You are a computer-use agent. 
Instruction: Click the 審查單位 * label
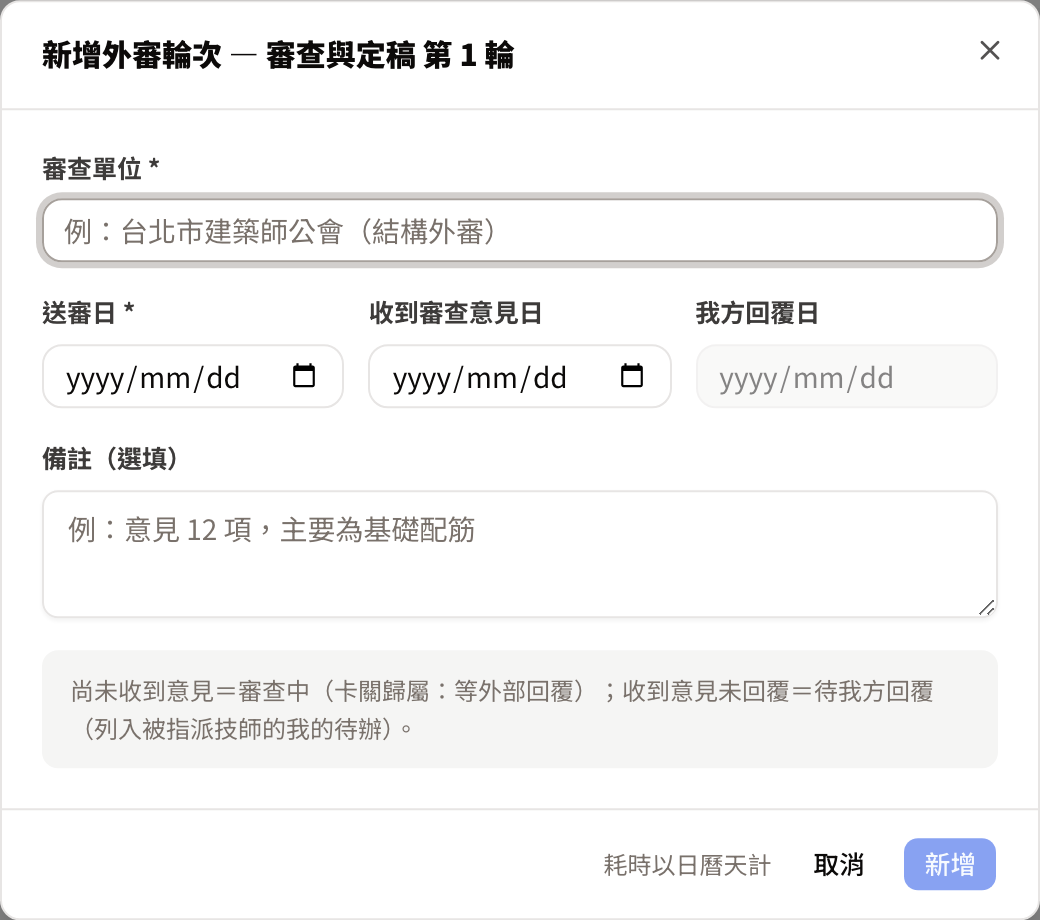pyautogui.click(x=101, y=168)
